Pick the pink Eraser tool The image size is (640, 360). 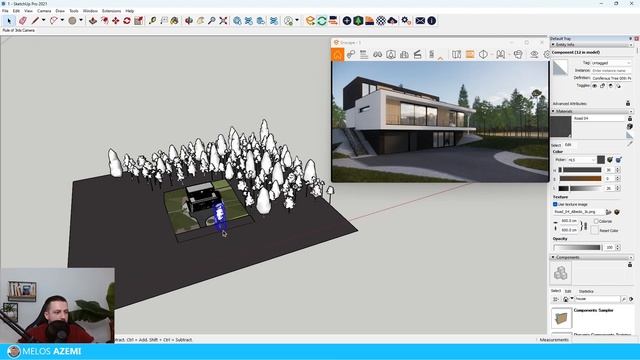point(22,20)
